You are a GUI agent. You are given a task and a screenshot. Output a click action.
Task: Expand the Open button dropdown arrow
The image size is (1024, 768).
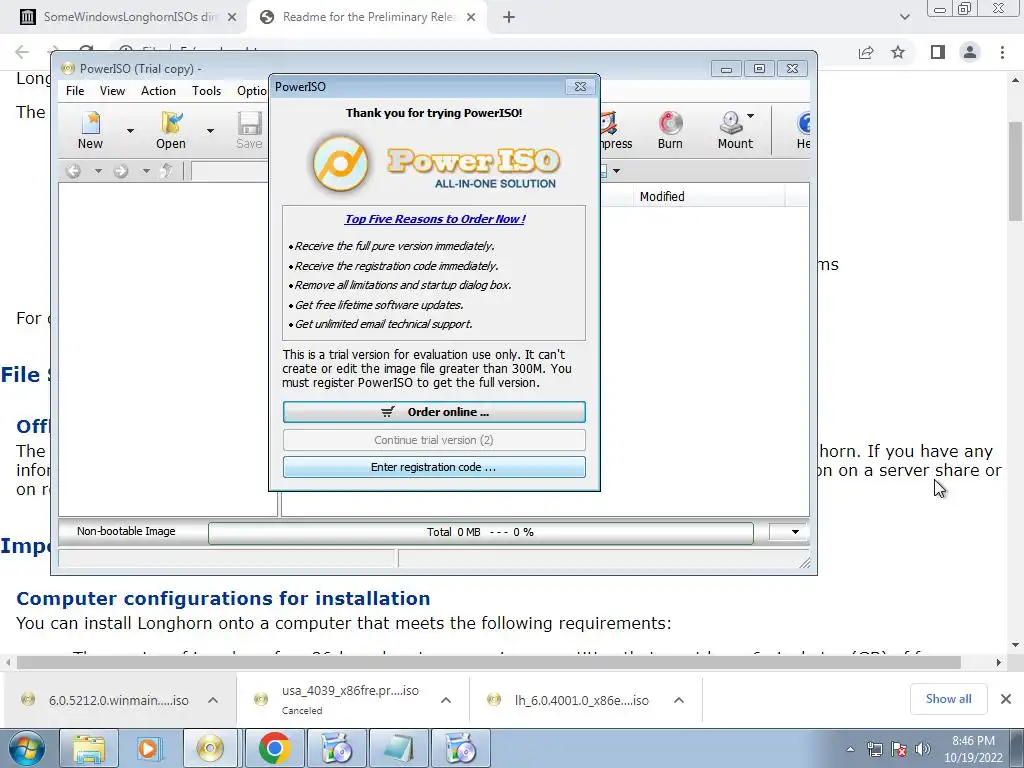210,131
